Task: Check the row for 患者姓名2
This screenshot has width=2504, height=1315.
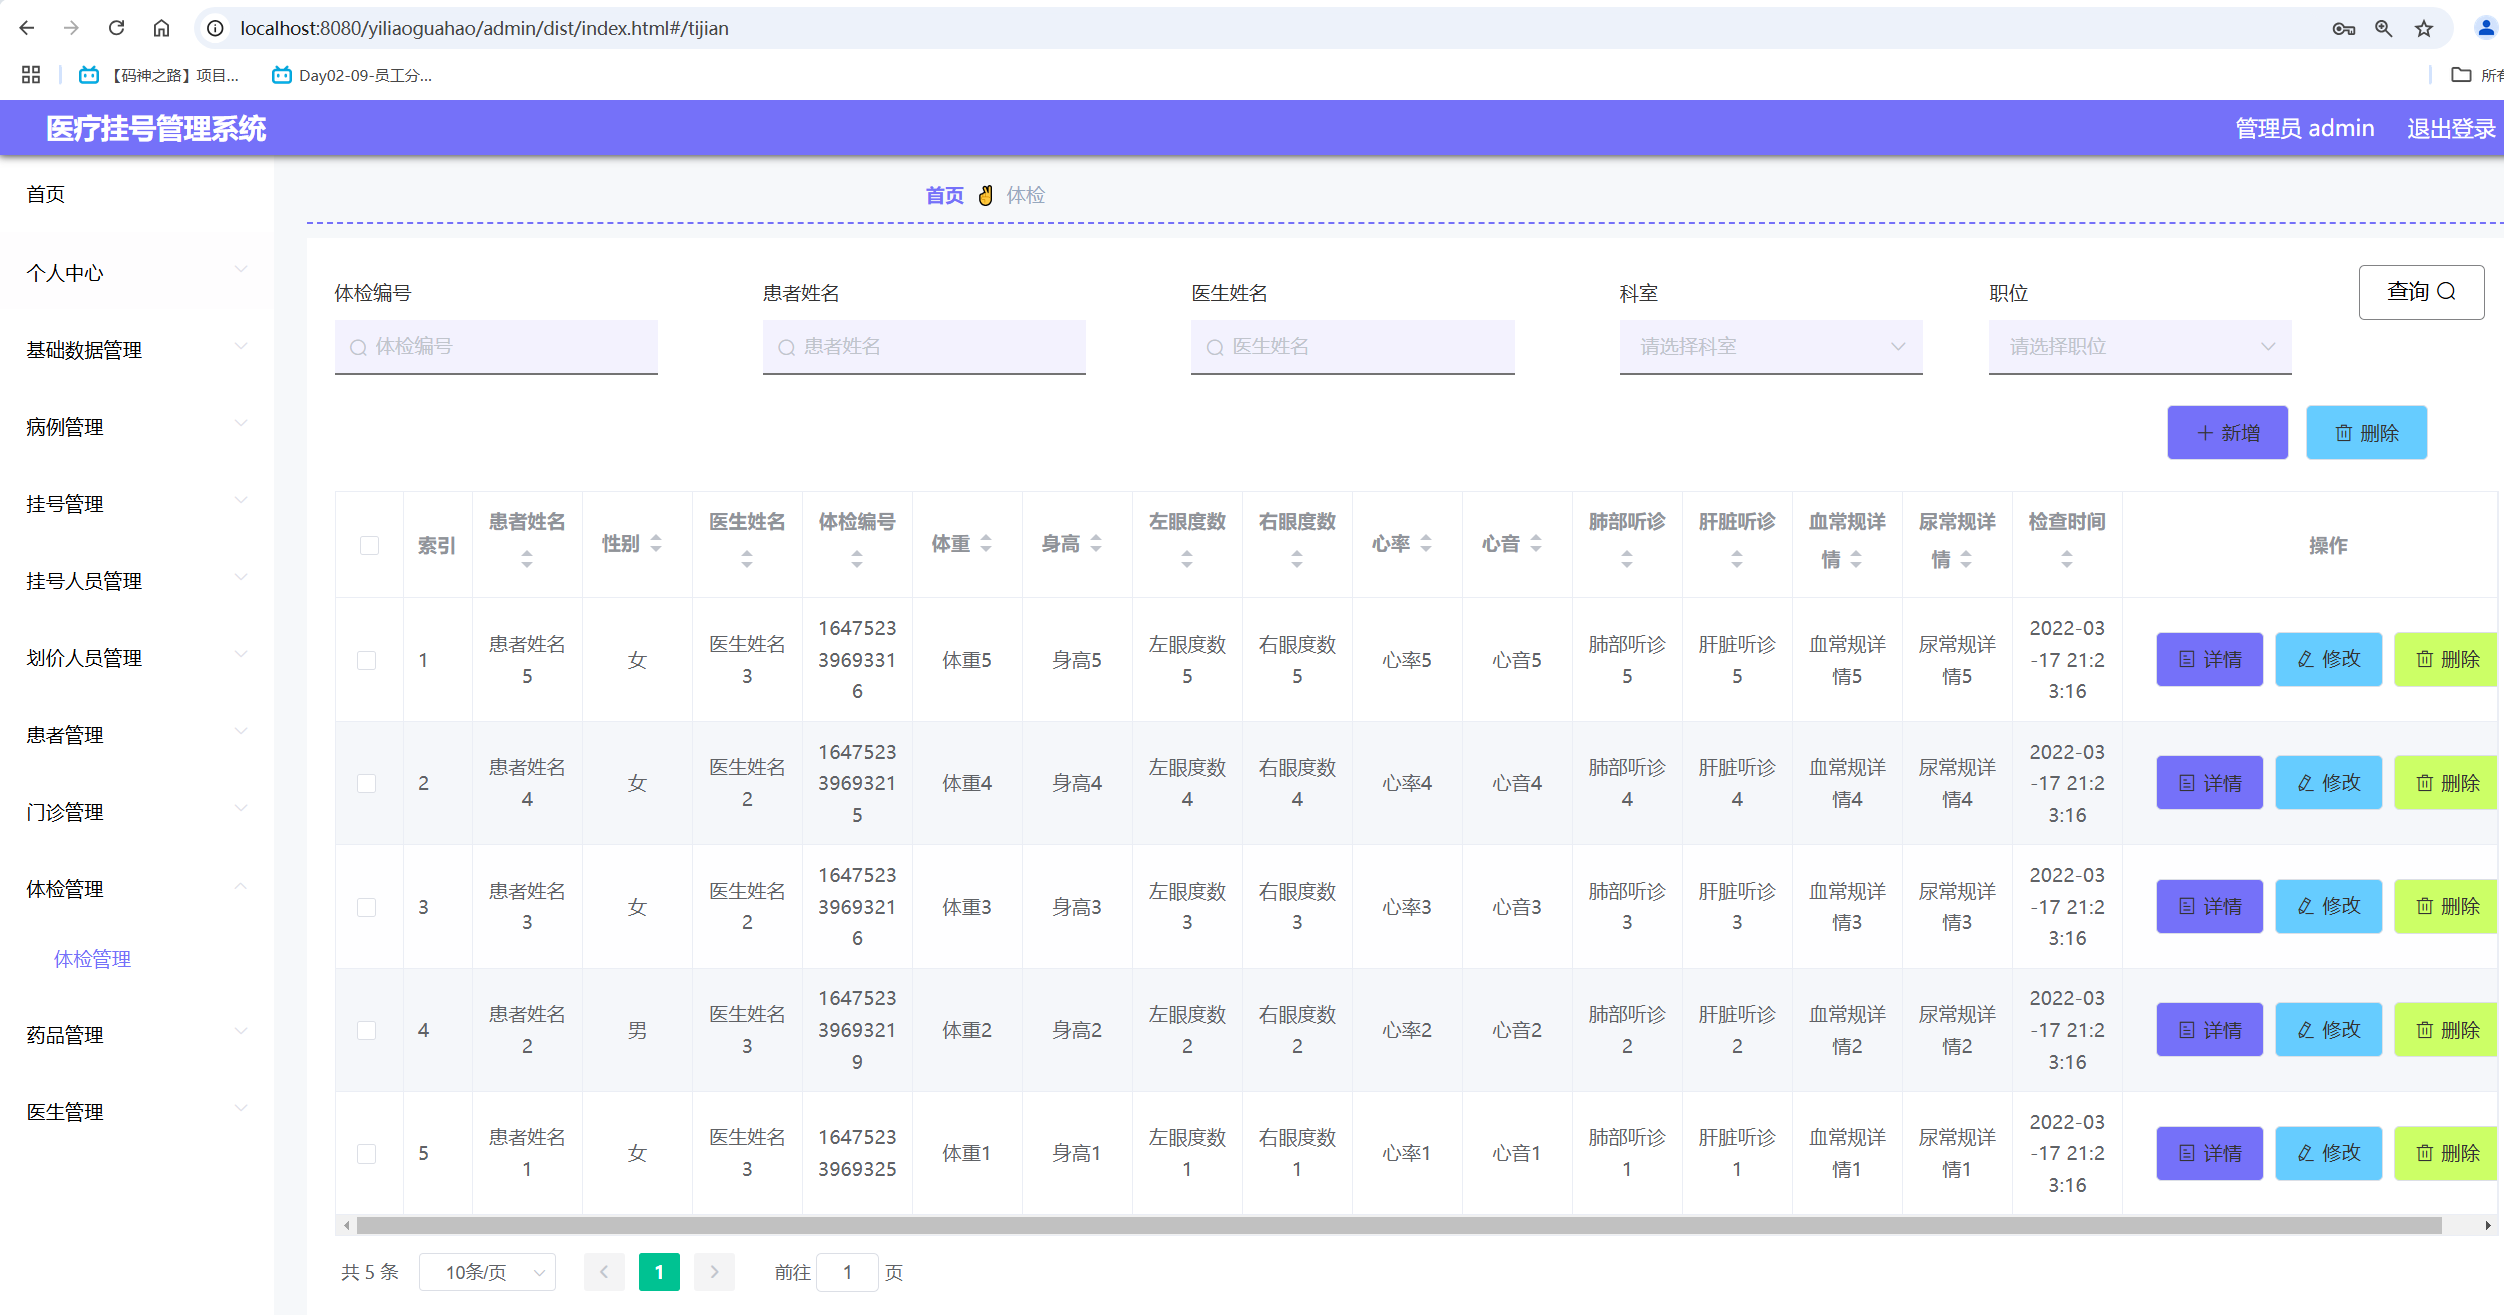Action: (x=367, y=1030)
